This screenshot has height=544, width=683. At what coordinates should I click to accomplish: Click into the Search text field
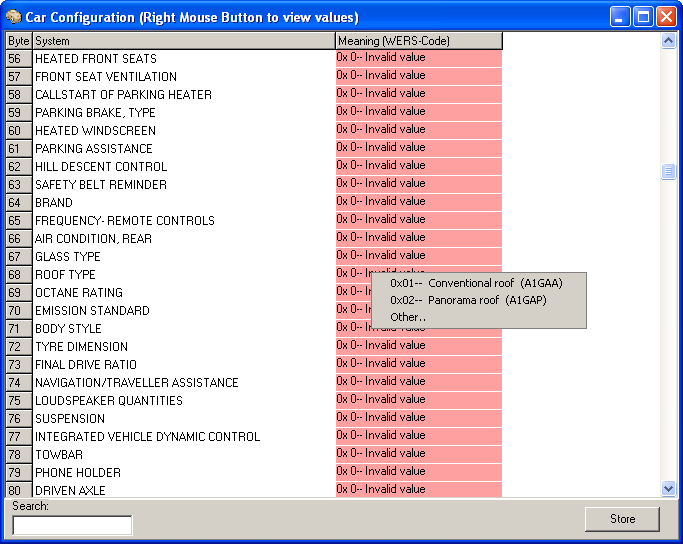[x=72, y=525]
